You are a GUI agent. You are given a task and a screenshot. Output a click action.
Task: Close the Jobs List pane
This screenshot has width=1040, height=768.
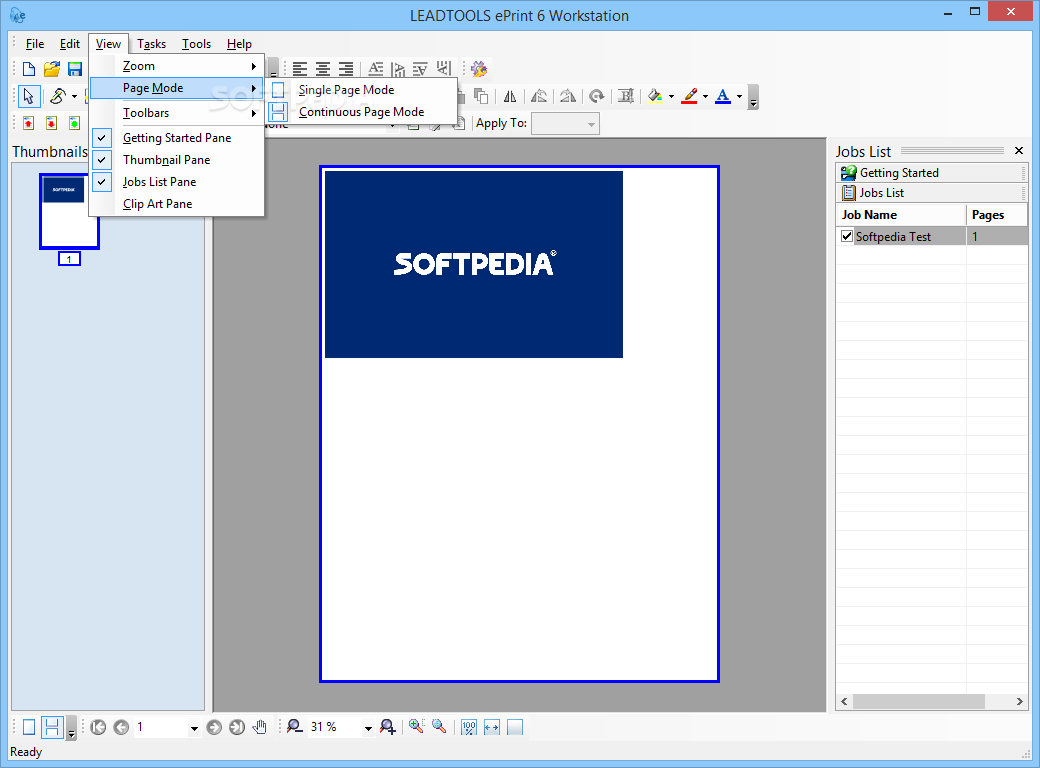click(x=1019, y=151)
